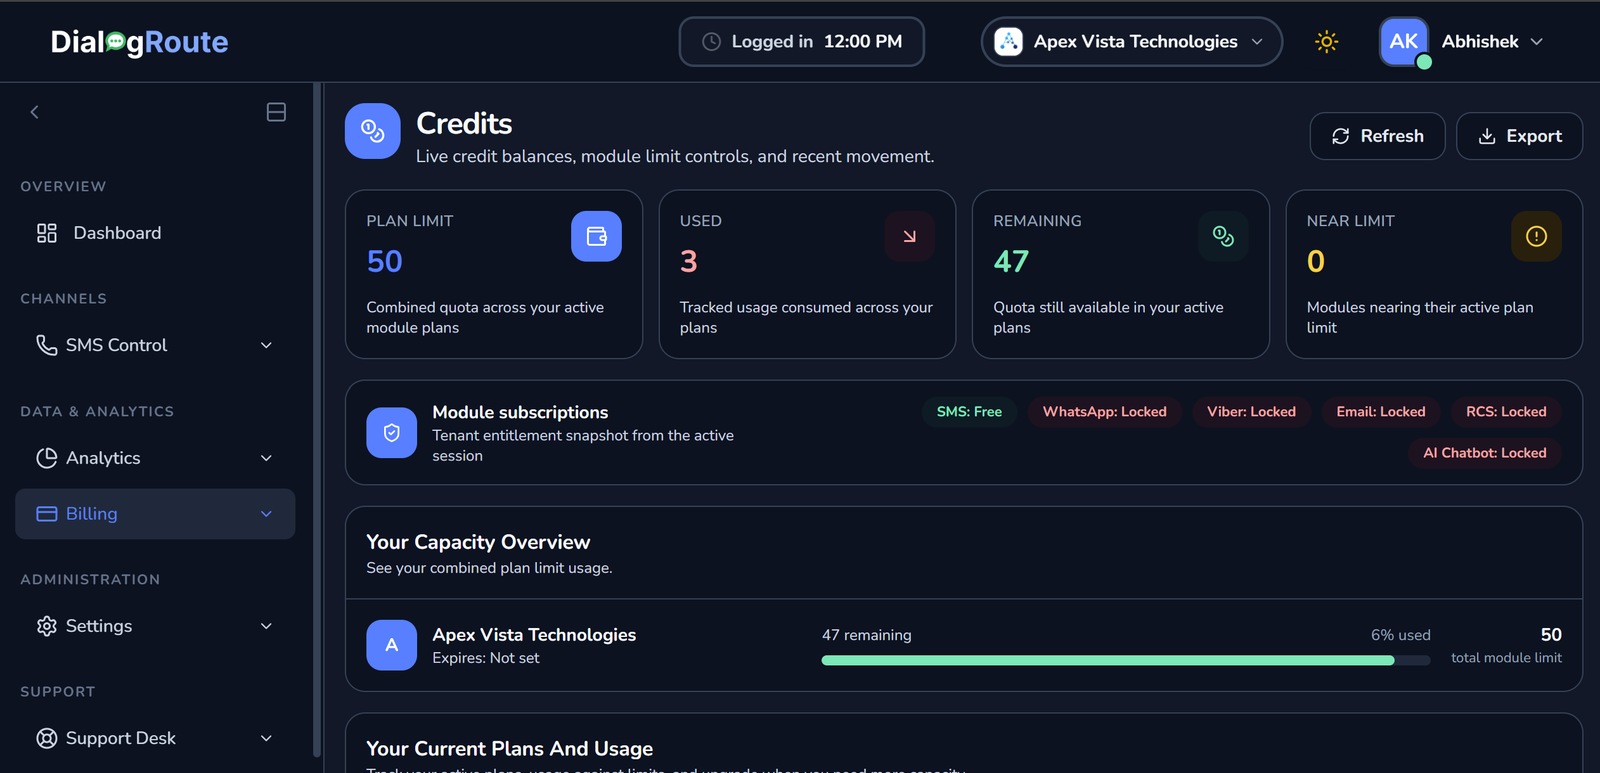Image resolution: width=1600 pixels, height=773 pixels.
Task: Click the Credits page coins icon
Action: coord(373,131)
